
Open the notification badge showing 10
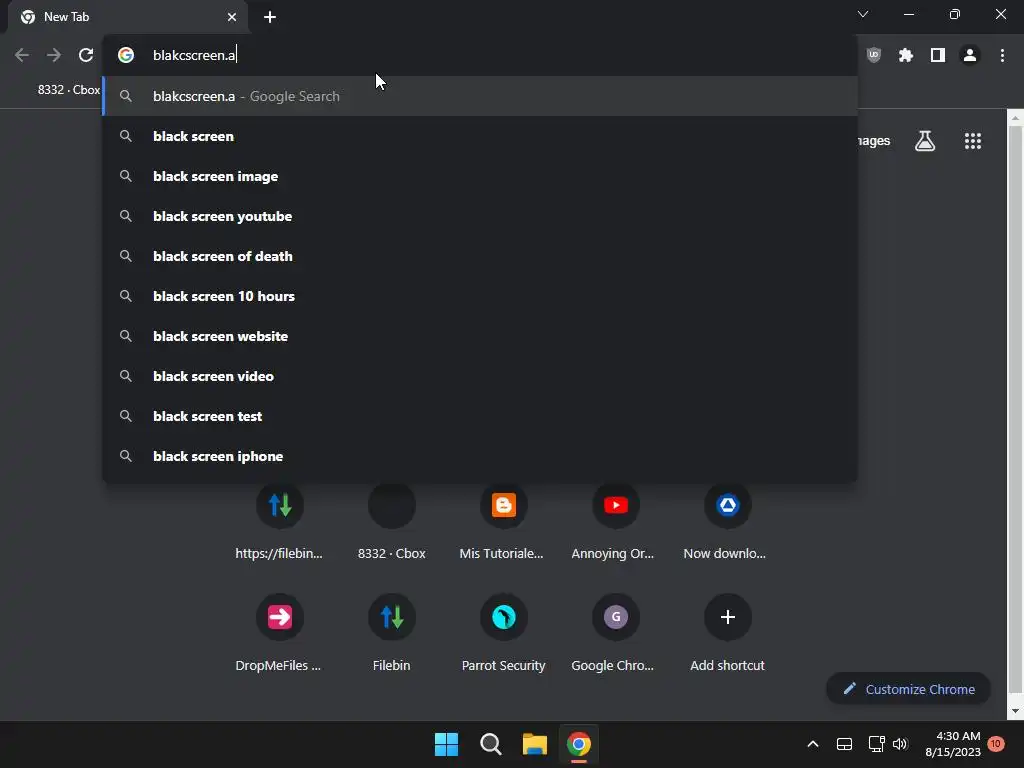(x=995, y=744)
